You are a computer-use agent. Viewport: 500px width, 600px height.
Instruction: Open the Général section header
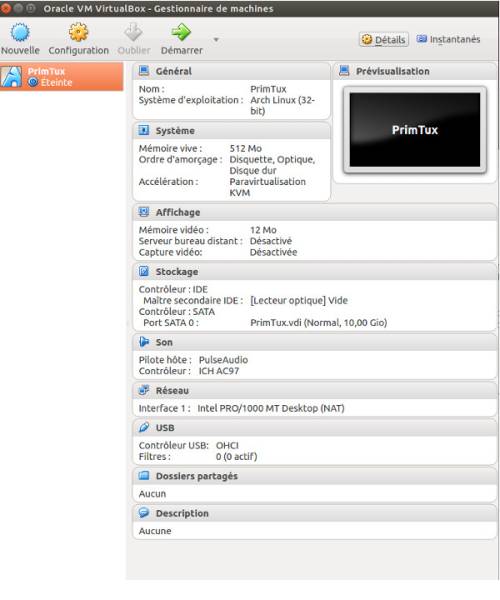point(231,71)
